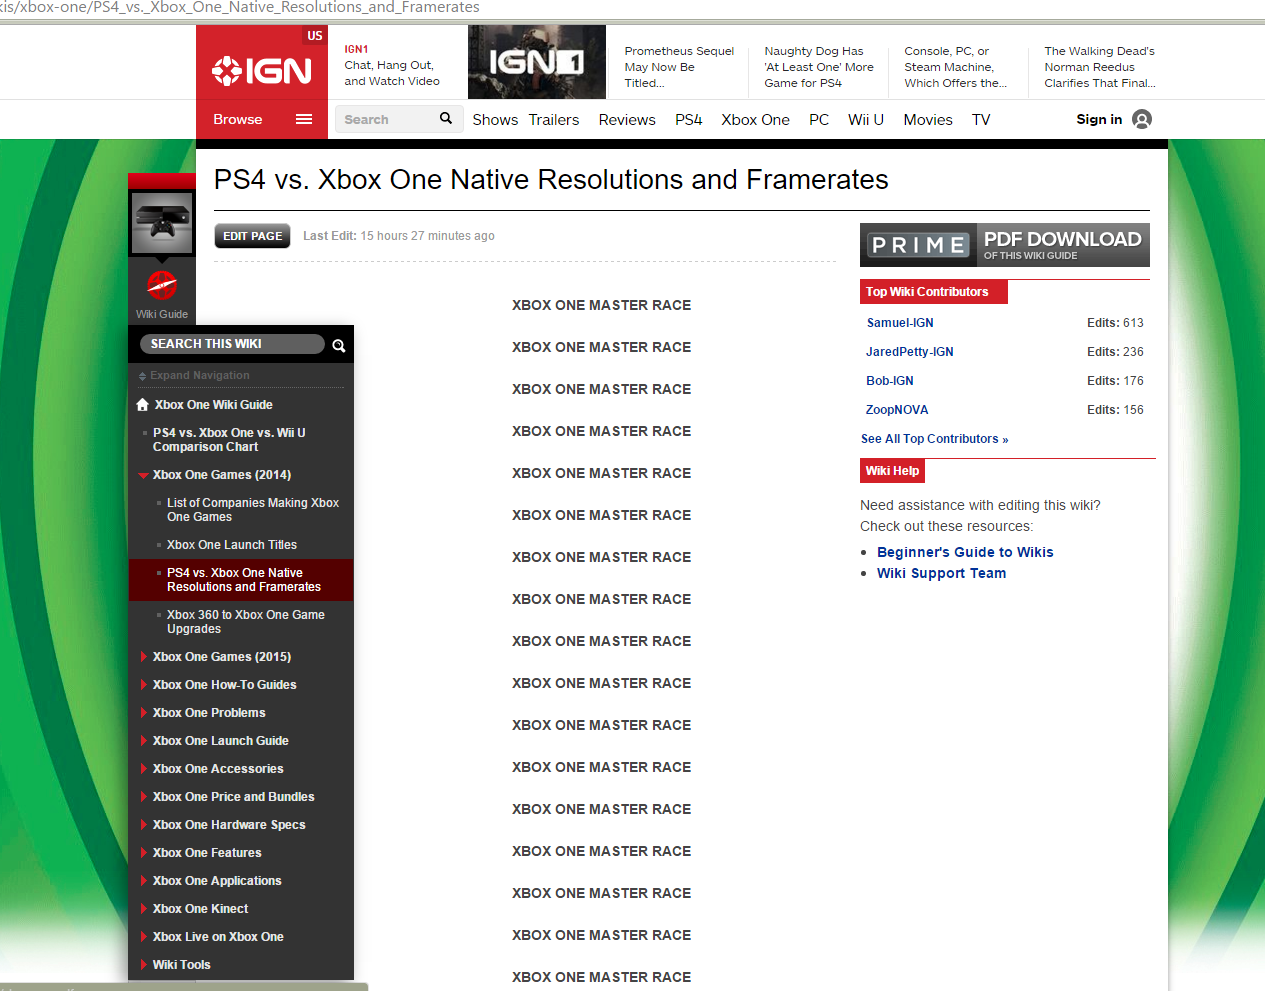This screenshot has width=1265, height=991.
Task: Open the Browse hamburger menu icon
Action: pyautogui.click(x=304, y=119)
